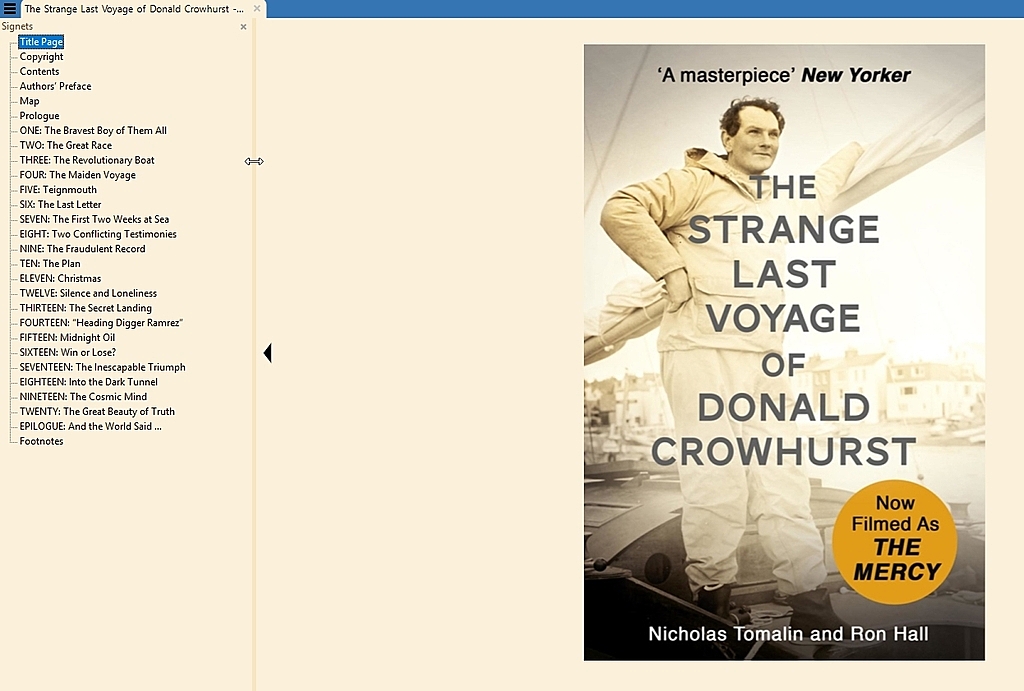Select the Prologue bookmark
This screenshot has height=691, width=1024.
pos(39,116)
